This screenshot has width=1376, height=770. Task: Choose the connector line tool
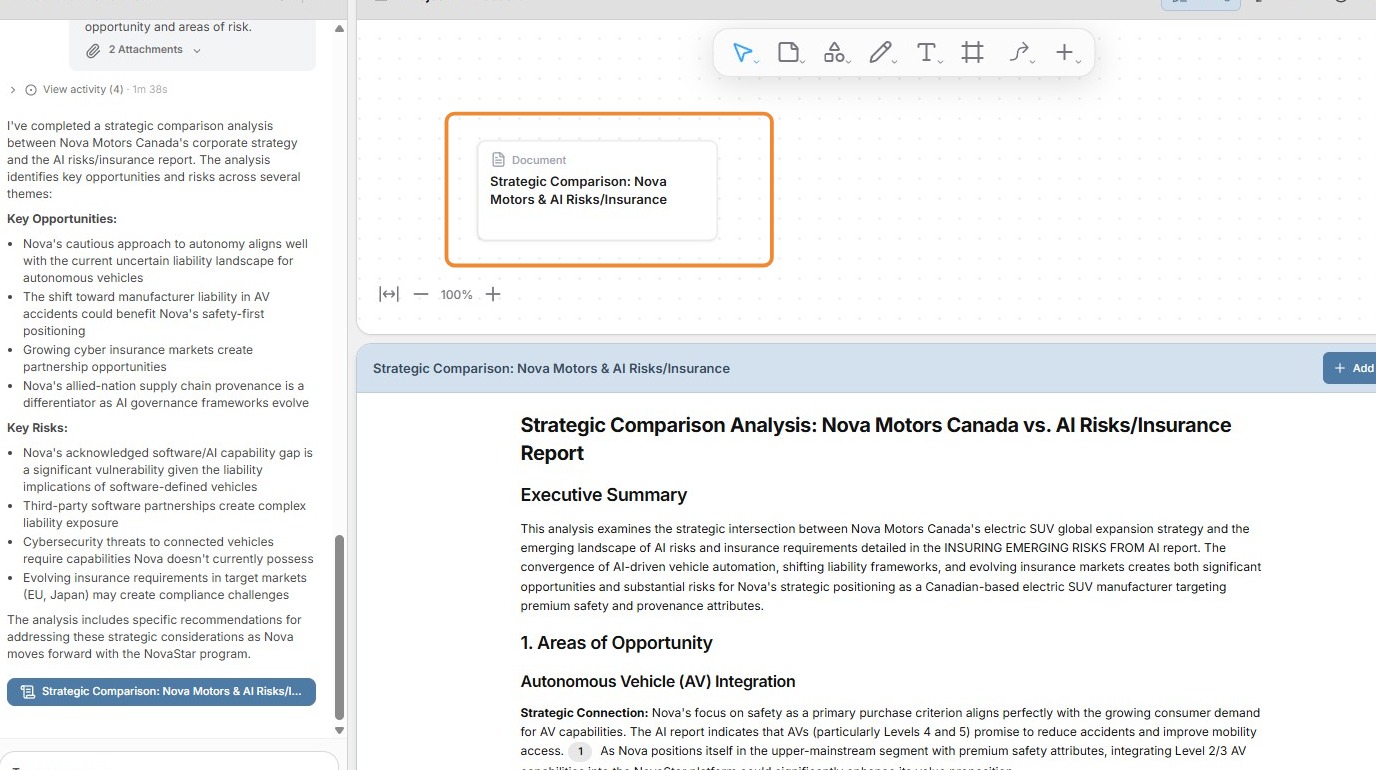click(x=1019, y=53)
